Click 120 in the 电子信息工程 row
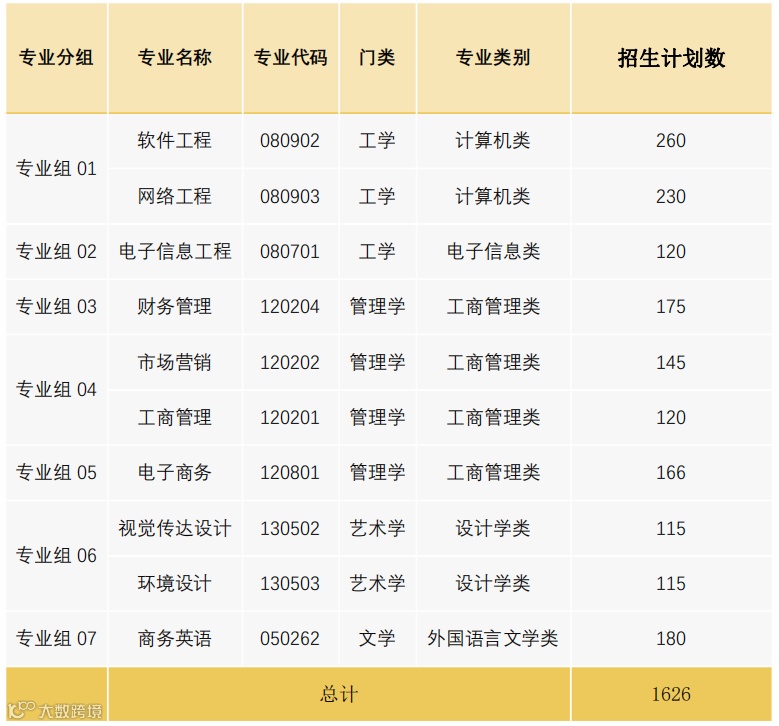 tap(671, 251)
